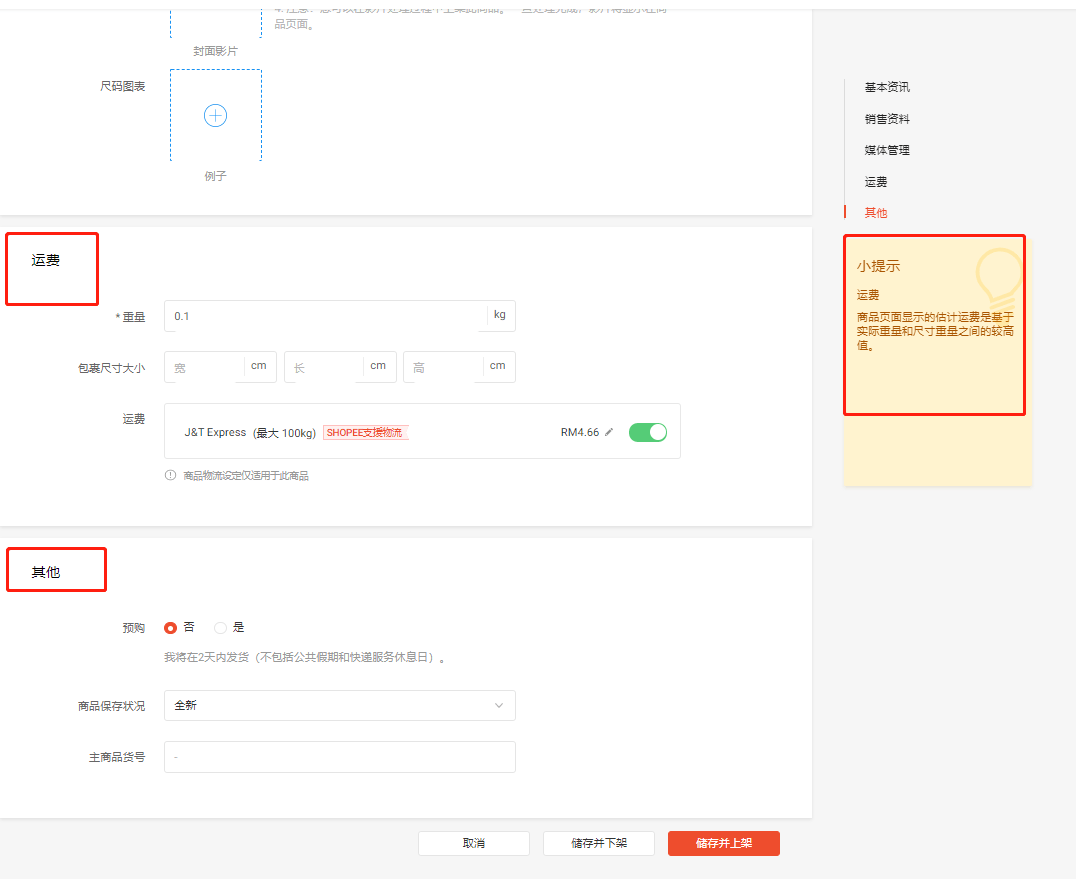This screenshot has height=879, width=1076.
Task: Click the 宽 package width input
Action: tap(200, 367)
